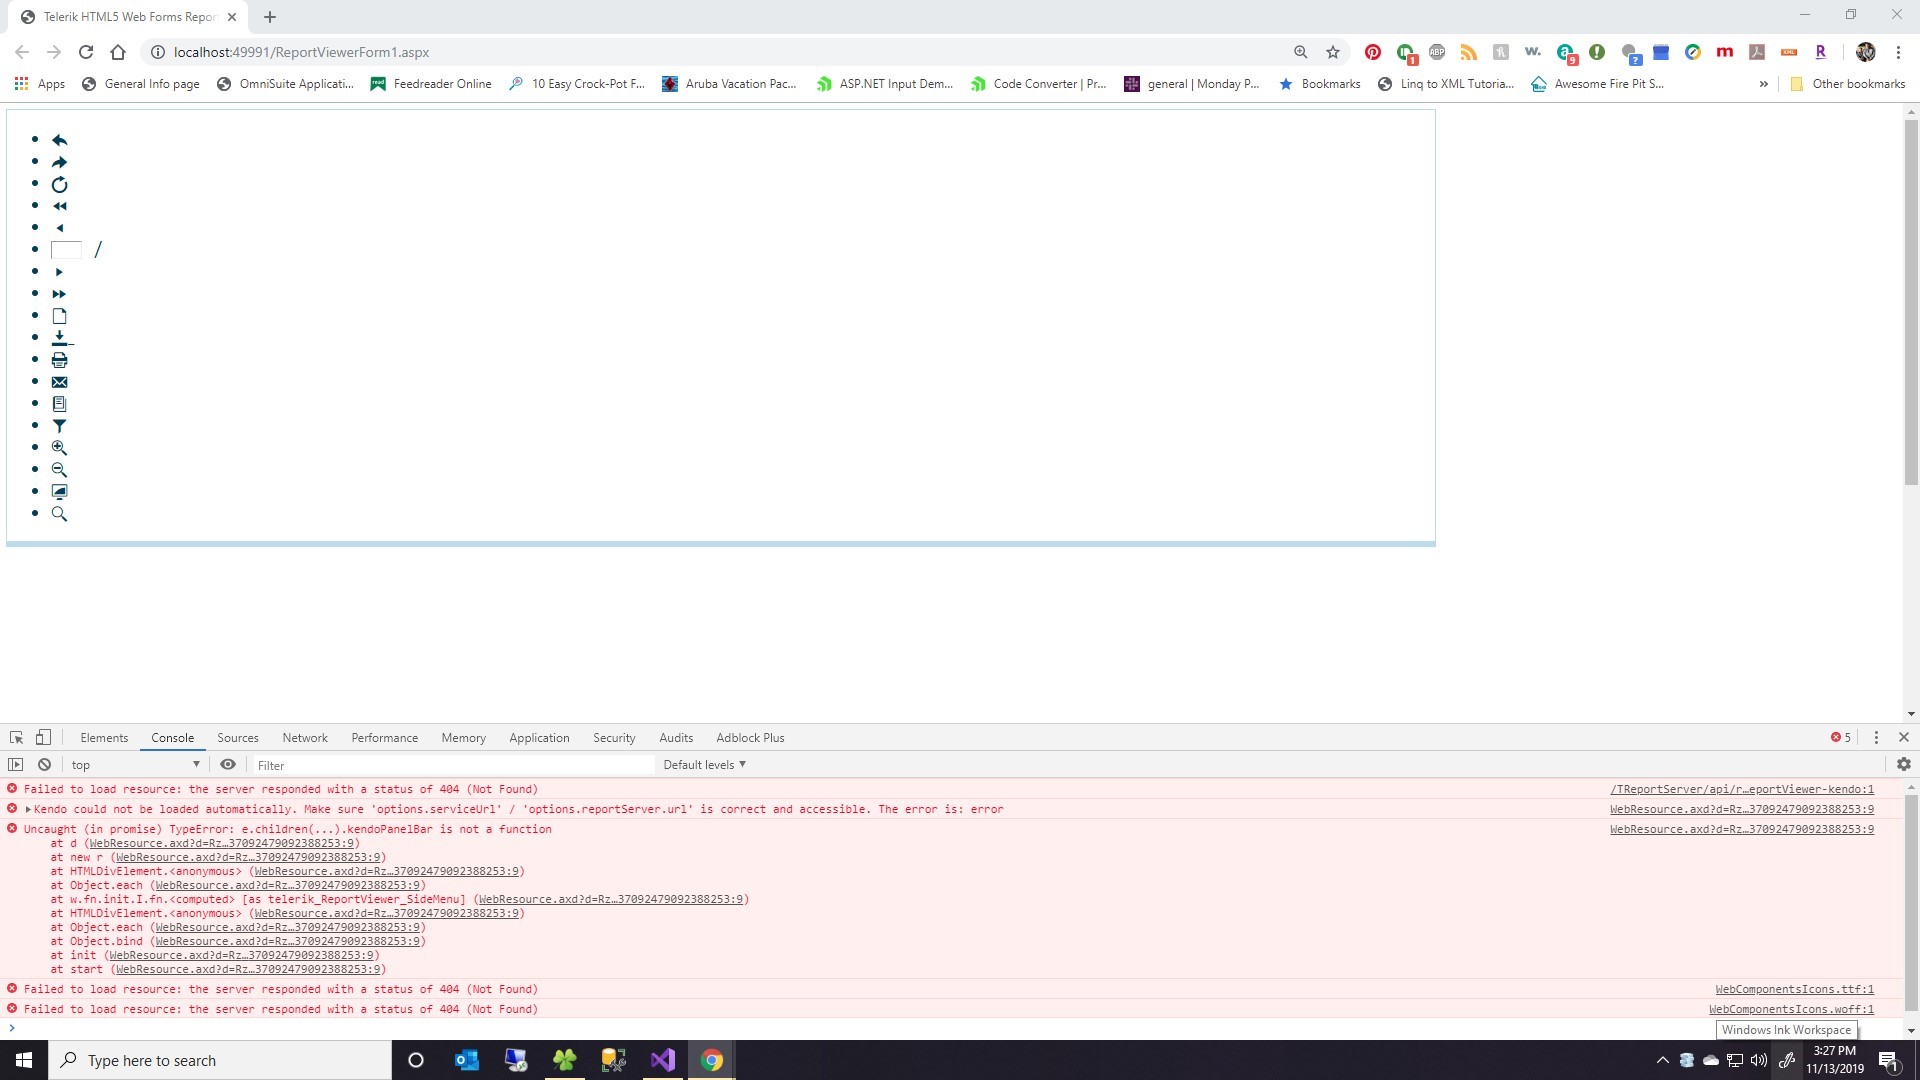Switch to the Elements tab
The image size is (1920, 1080).
pyautogui.click(x=104, y=738)
